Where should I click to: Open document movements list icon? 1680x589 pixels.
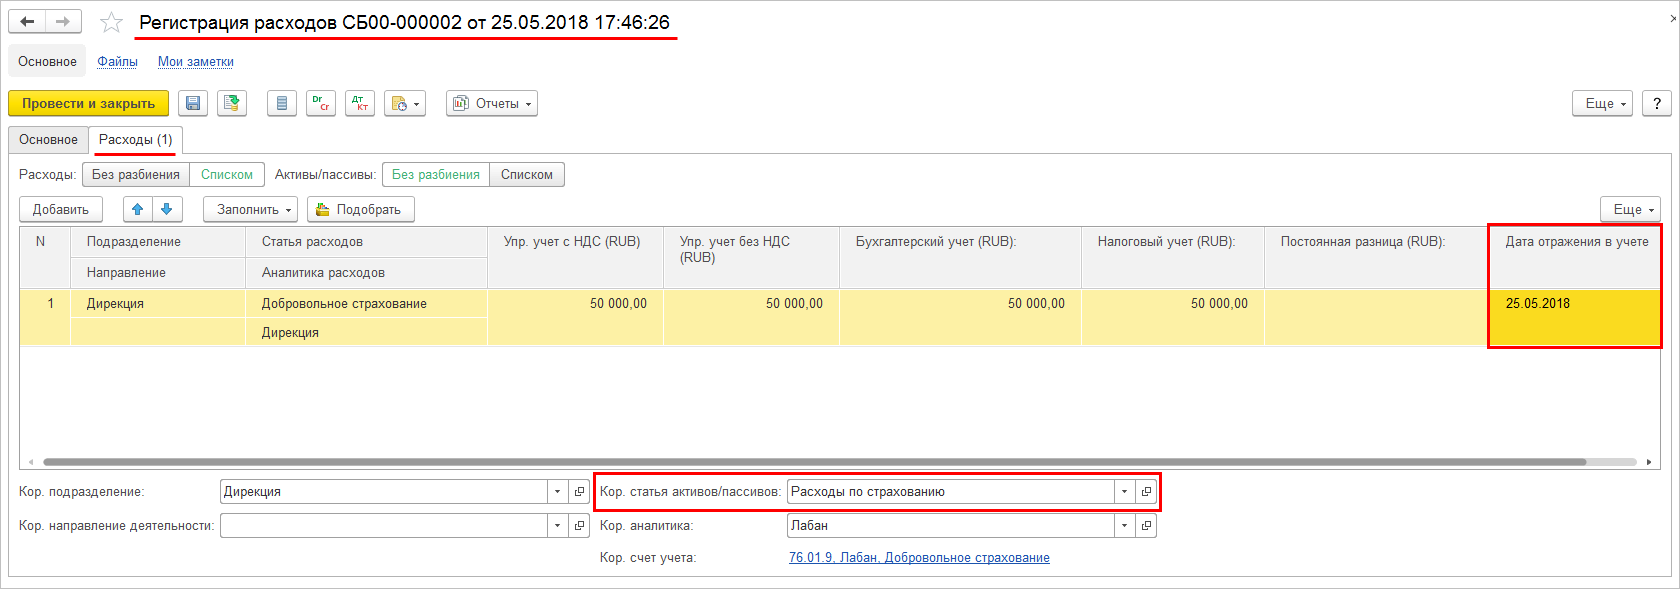(x=282, y=103)
